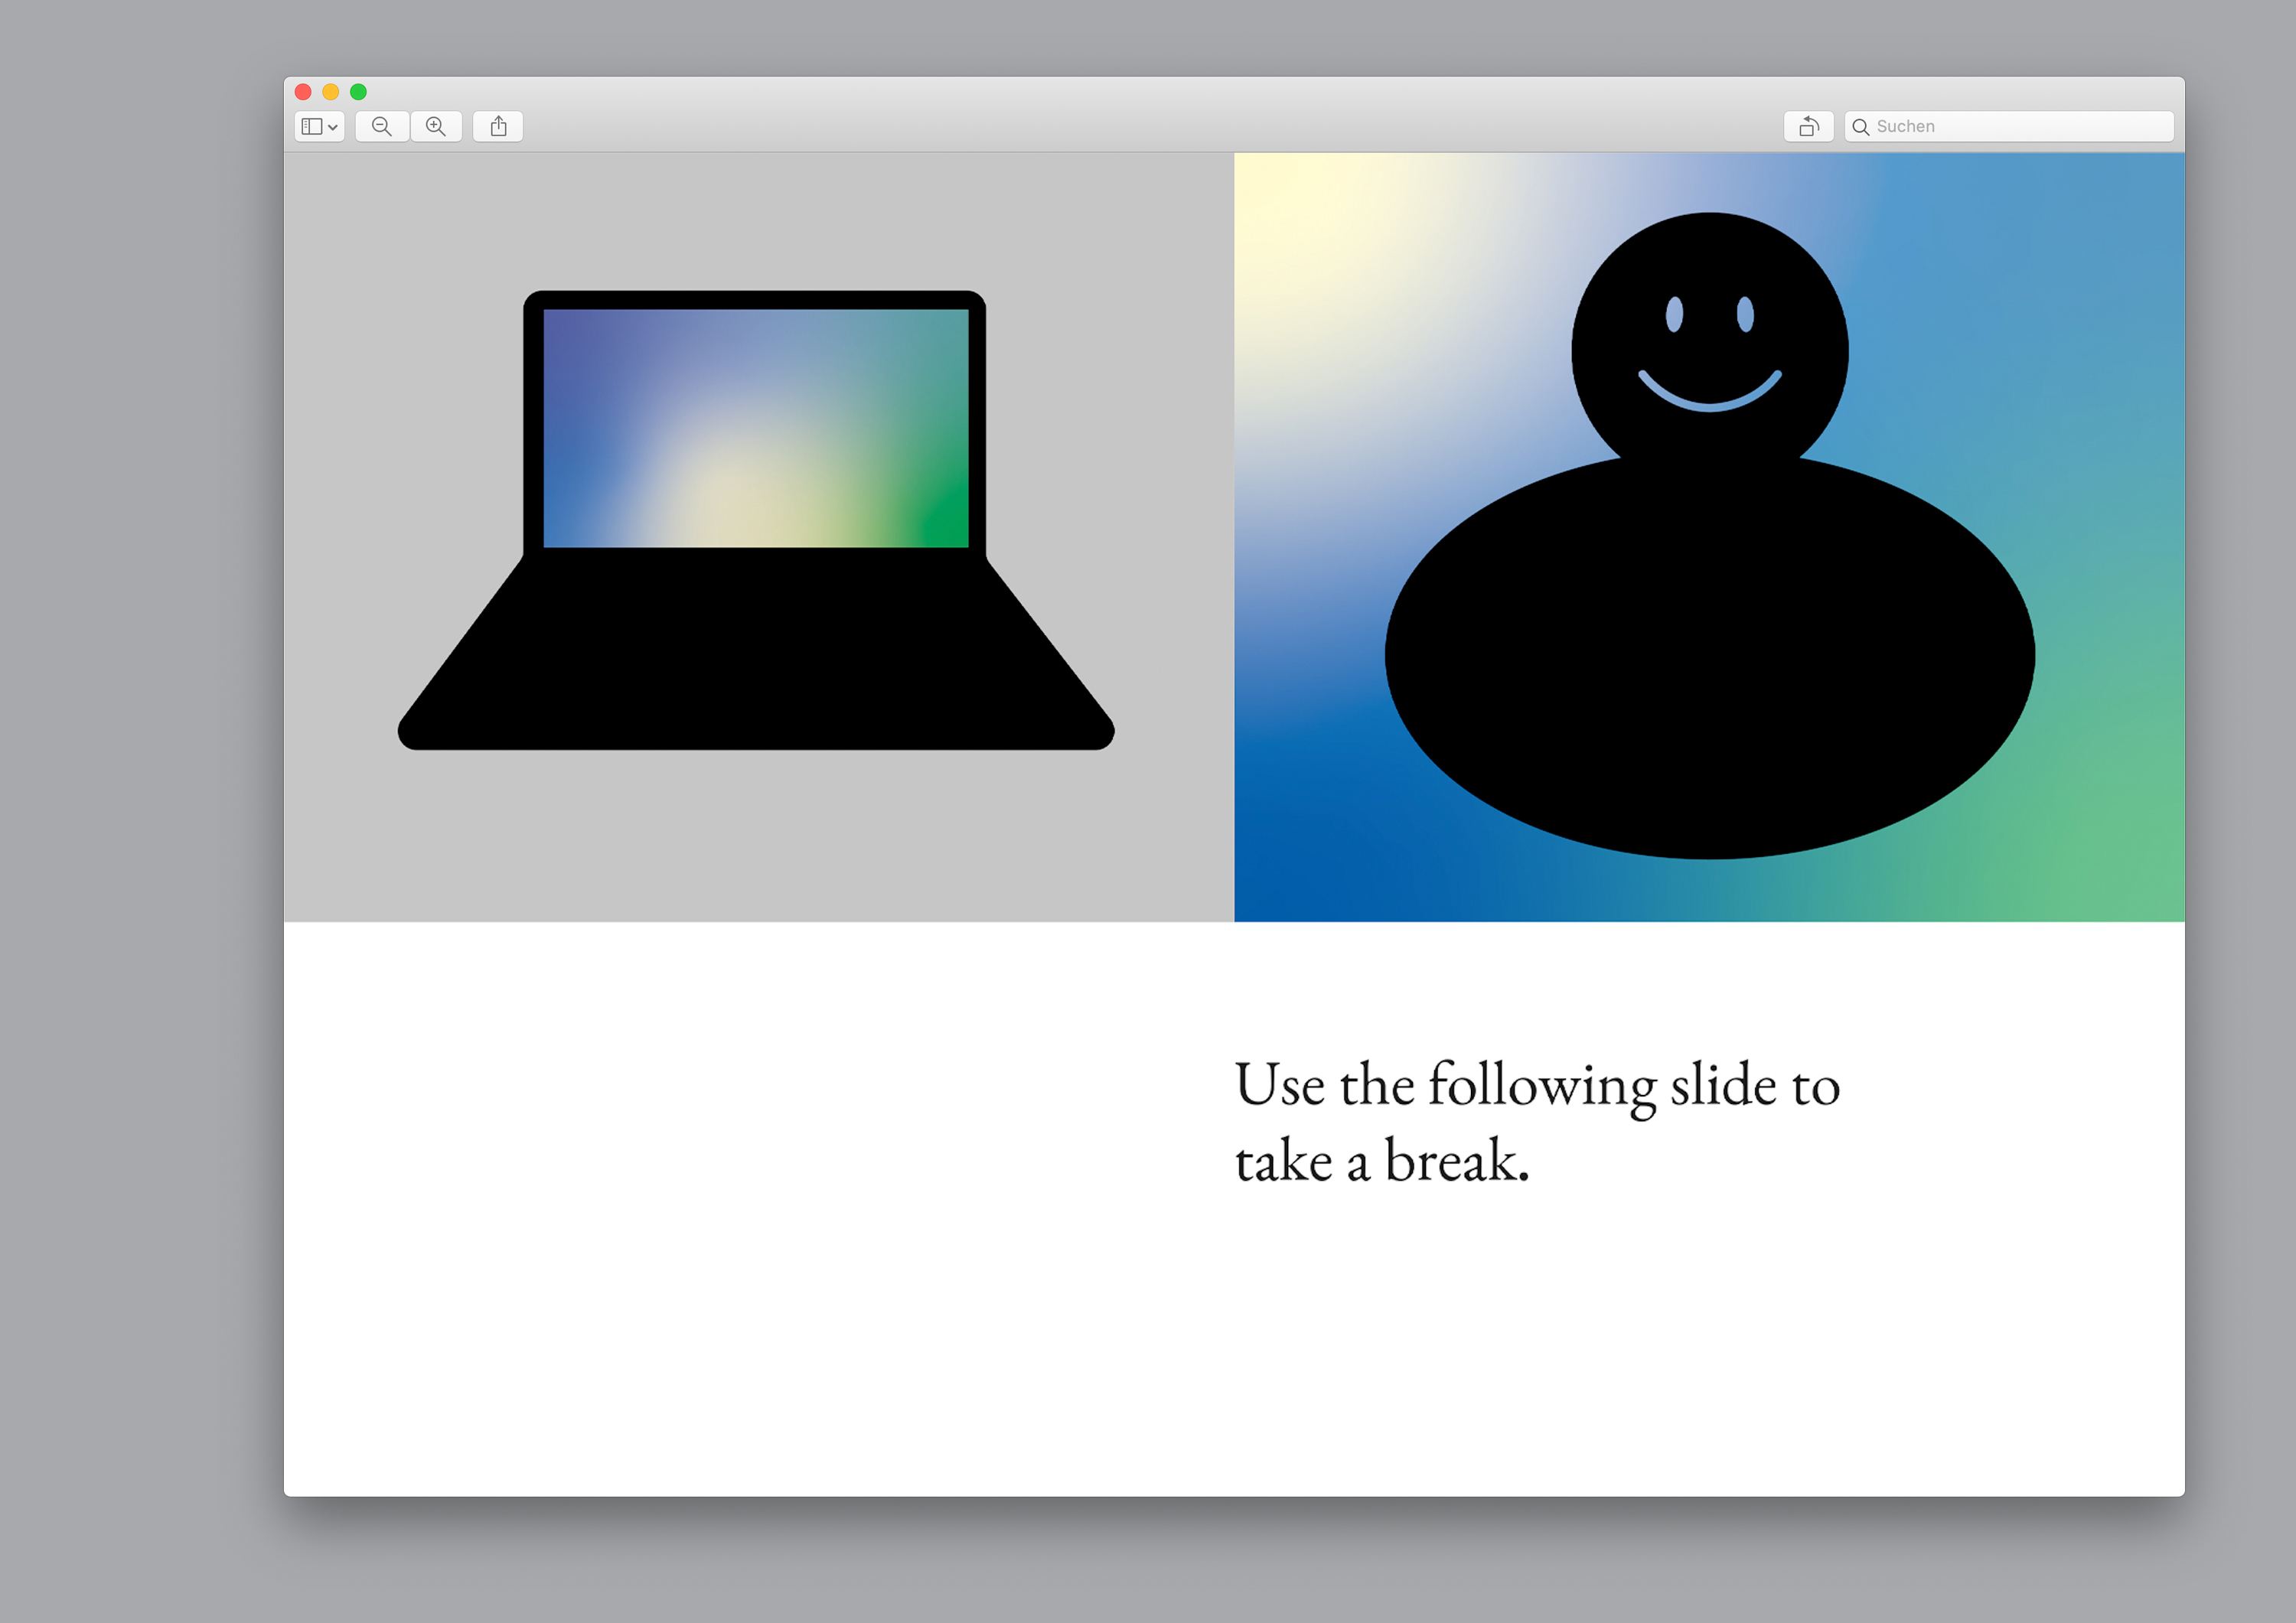Close the Preview window with red button
2296x1623 pixels.
pyautogui.click(x=303, y=92)
